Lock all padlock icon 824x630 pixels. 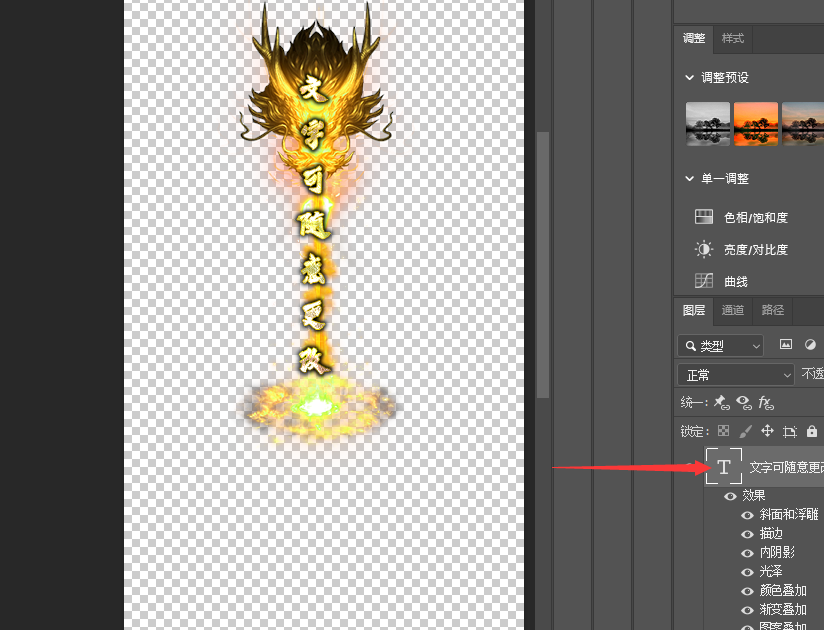tap(812, 431)
